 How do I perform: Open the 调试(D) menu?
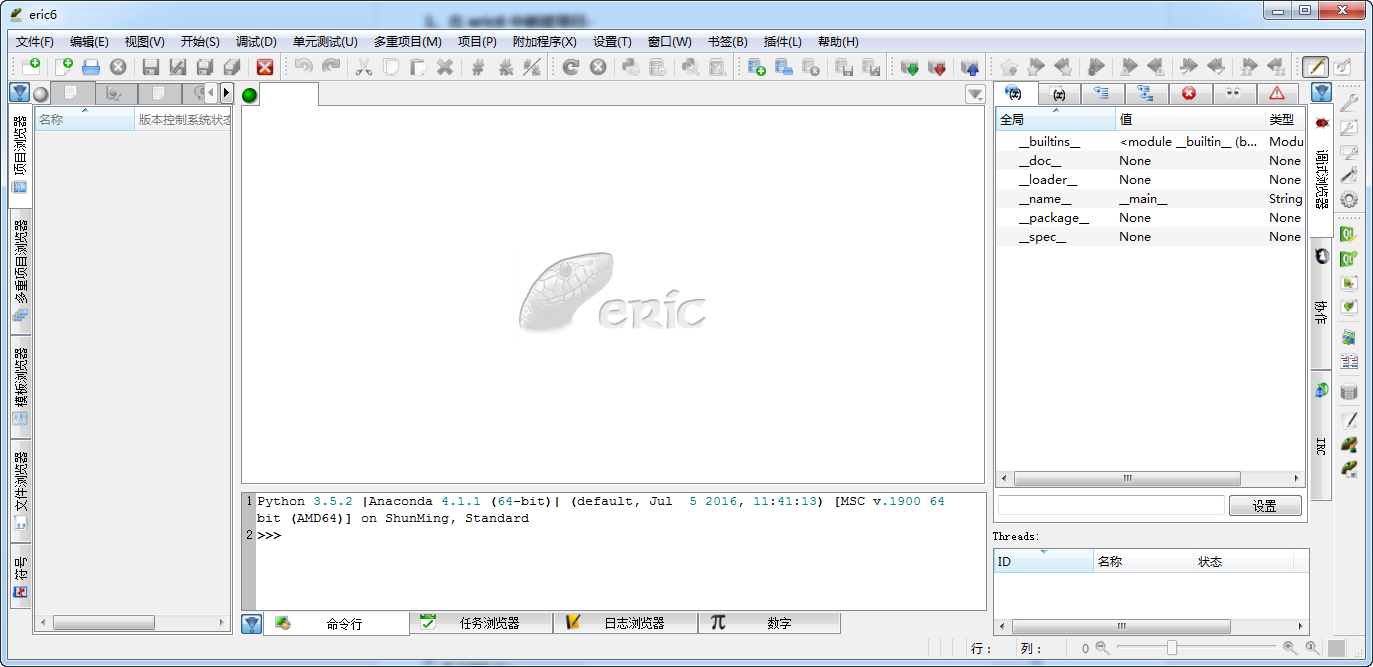click(256, 41)
